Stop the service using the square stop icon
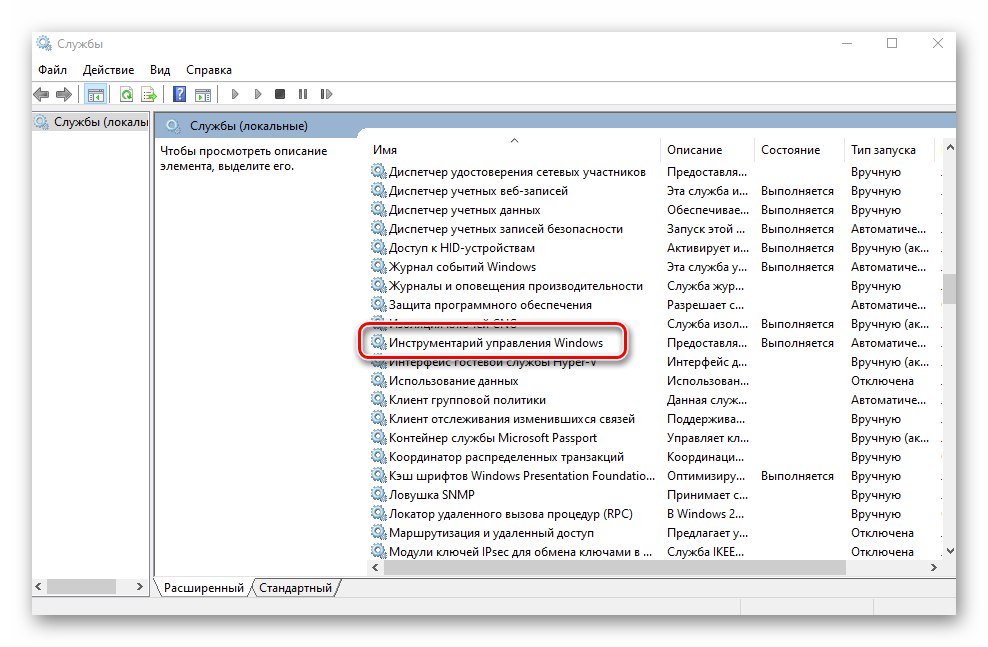 click(279, 93)
